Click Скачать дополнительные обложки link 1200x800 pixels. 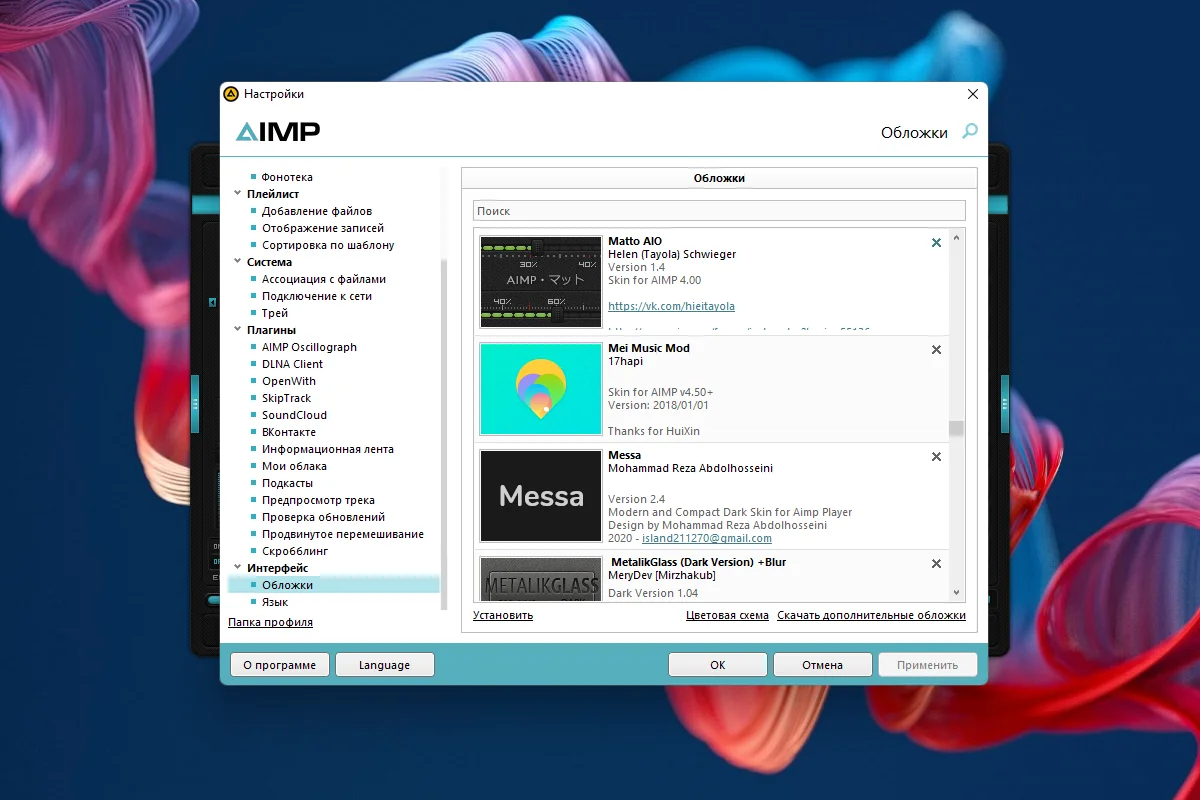pyautogui.click(x=871, y=615)
